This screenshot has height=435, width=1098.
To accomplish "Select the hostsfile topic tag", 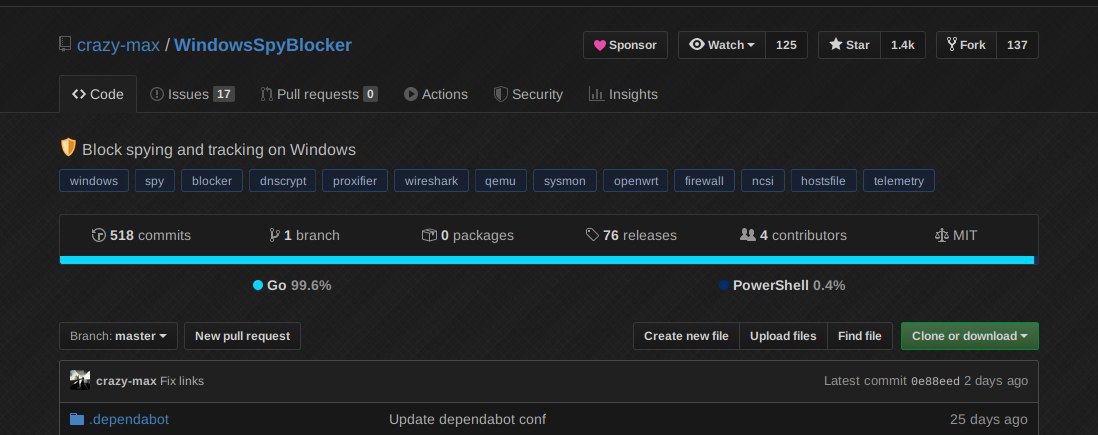I will click(824, 181).
